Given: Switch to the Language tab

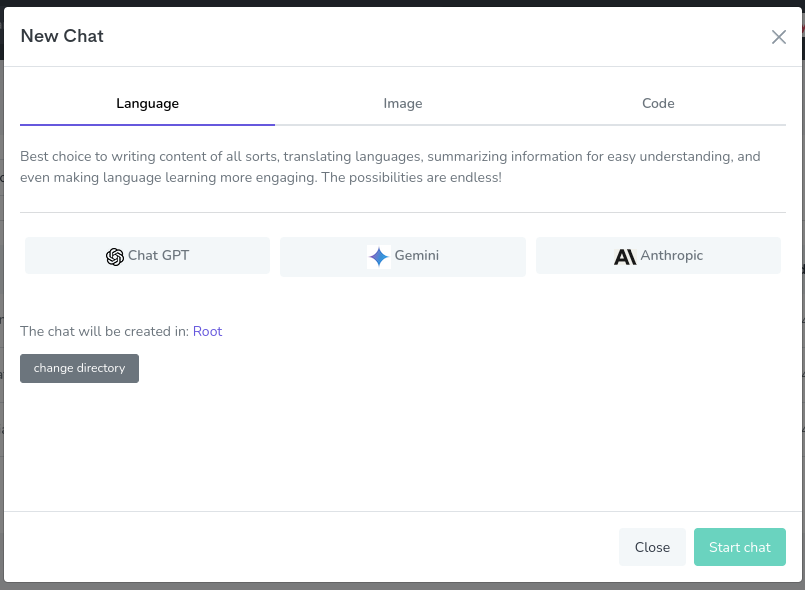Looking at the screenshot, I should 147,104.
